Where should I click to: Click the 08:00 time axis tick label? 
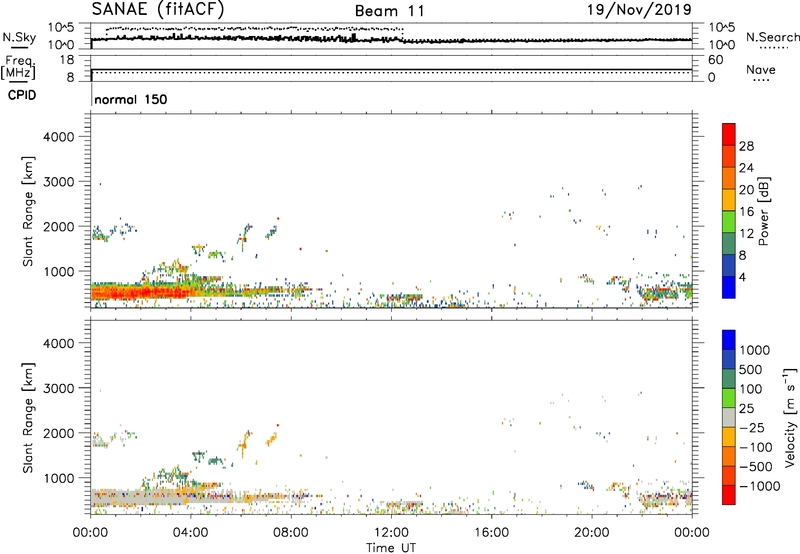coord(291,533)
